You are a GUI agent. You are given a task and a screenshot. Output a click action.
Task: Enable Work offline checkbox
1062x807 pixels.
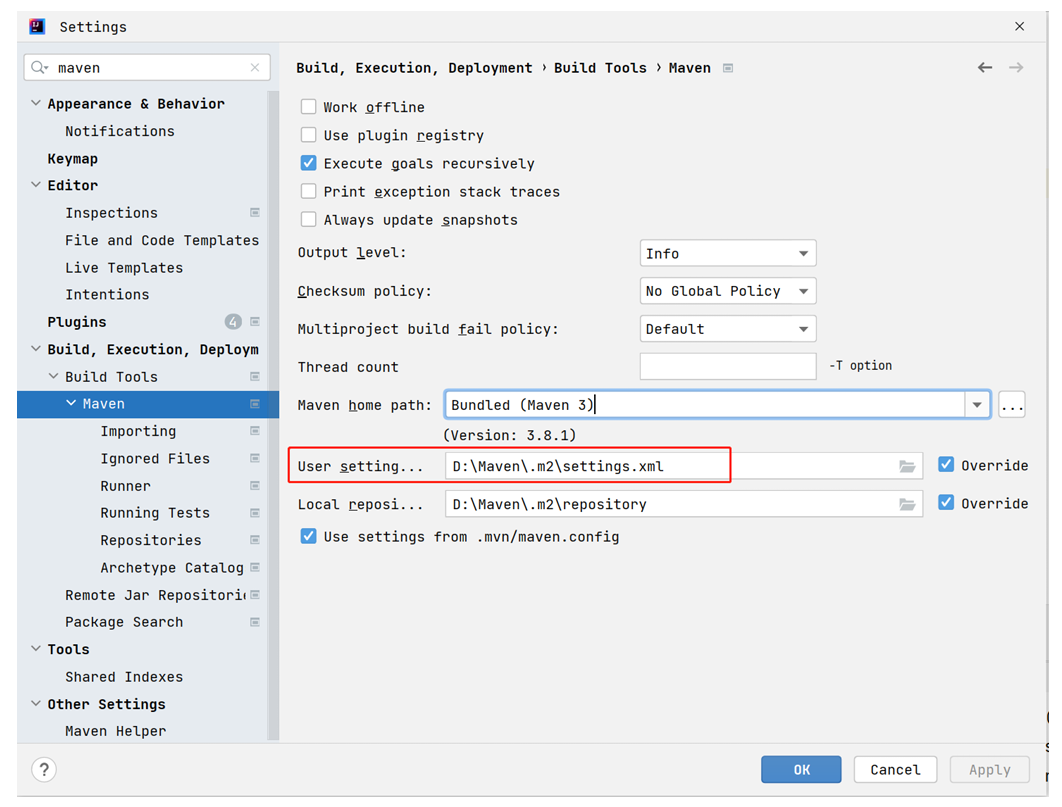coord(308,106)
